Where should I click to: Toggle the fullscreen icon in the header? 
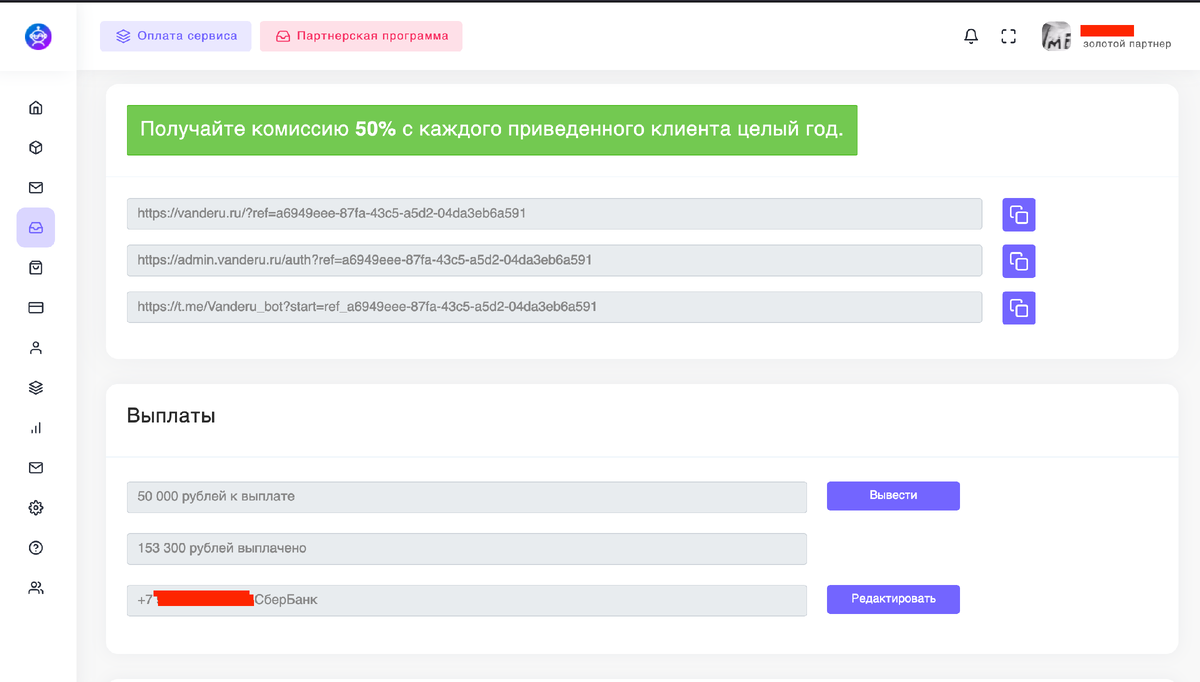tap(1008, 37)
